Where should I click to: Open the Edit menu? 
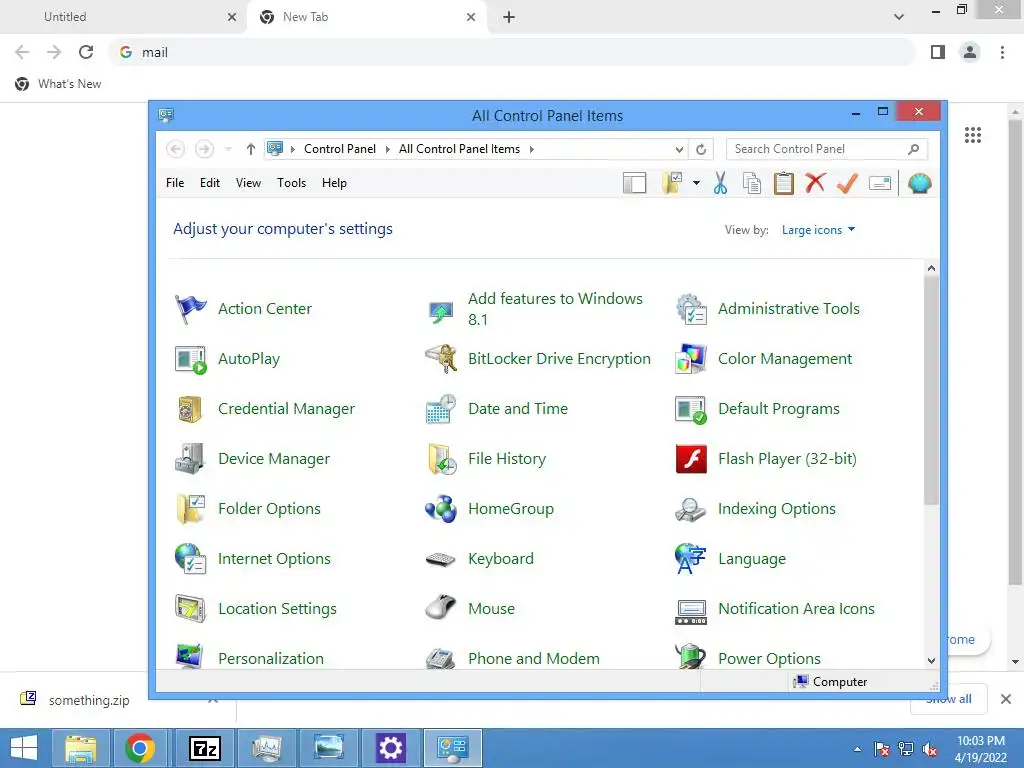pyautogui.click(x=210, y=184)
